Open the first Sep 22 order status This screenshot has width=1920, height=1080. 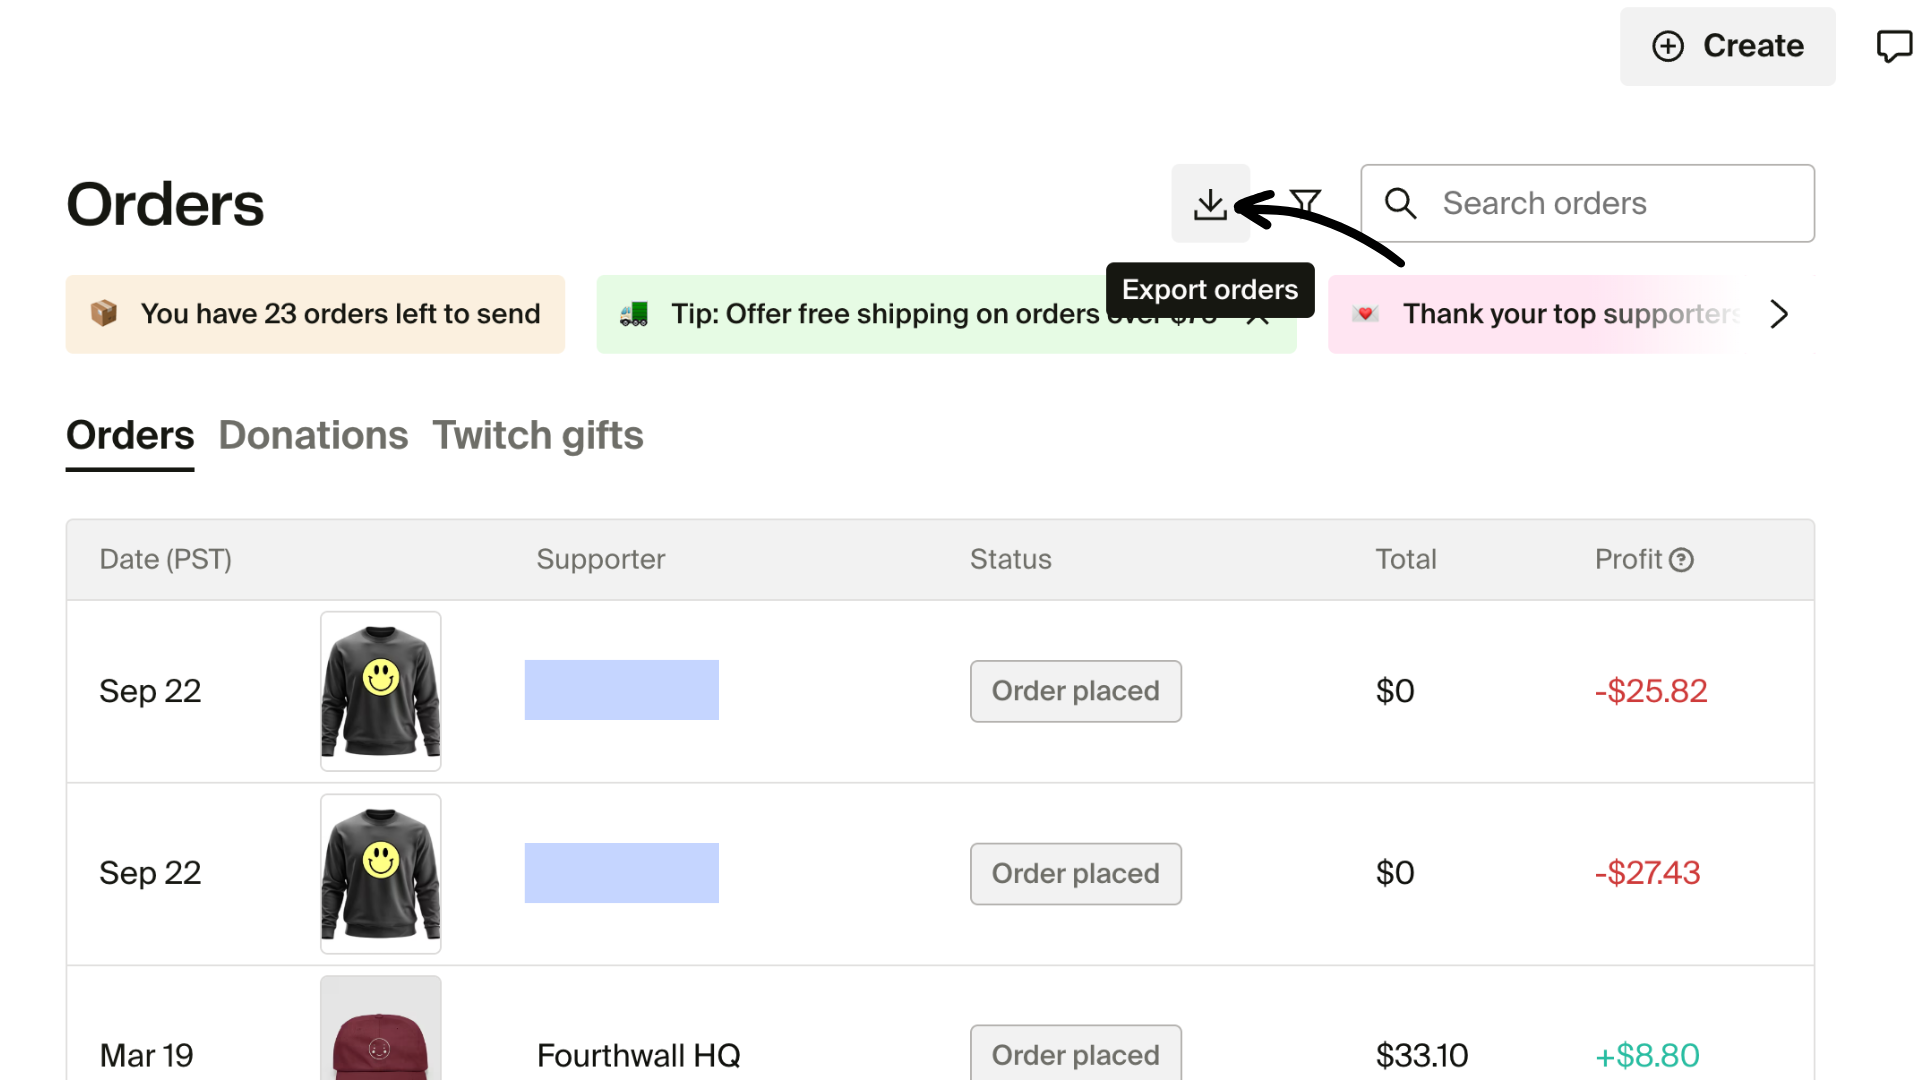tap(1076, 691)
